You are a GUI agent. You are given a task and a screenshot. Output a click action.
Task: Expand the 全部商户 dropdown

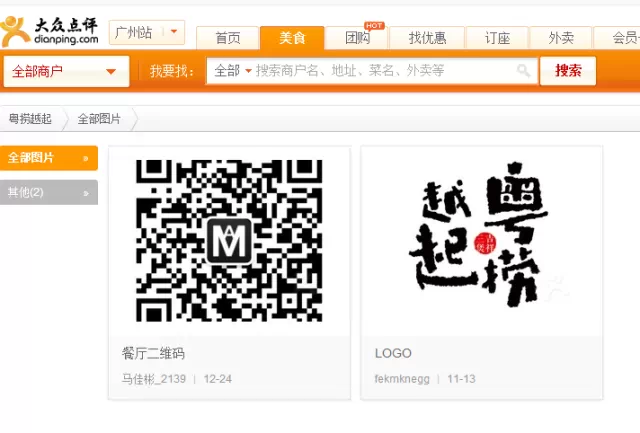[66, 71]
